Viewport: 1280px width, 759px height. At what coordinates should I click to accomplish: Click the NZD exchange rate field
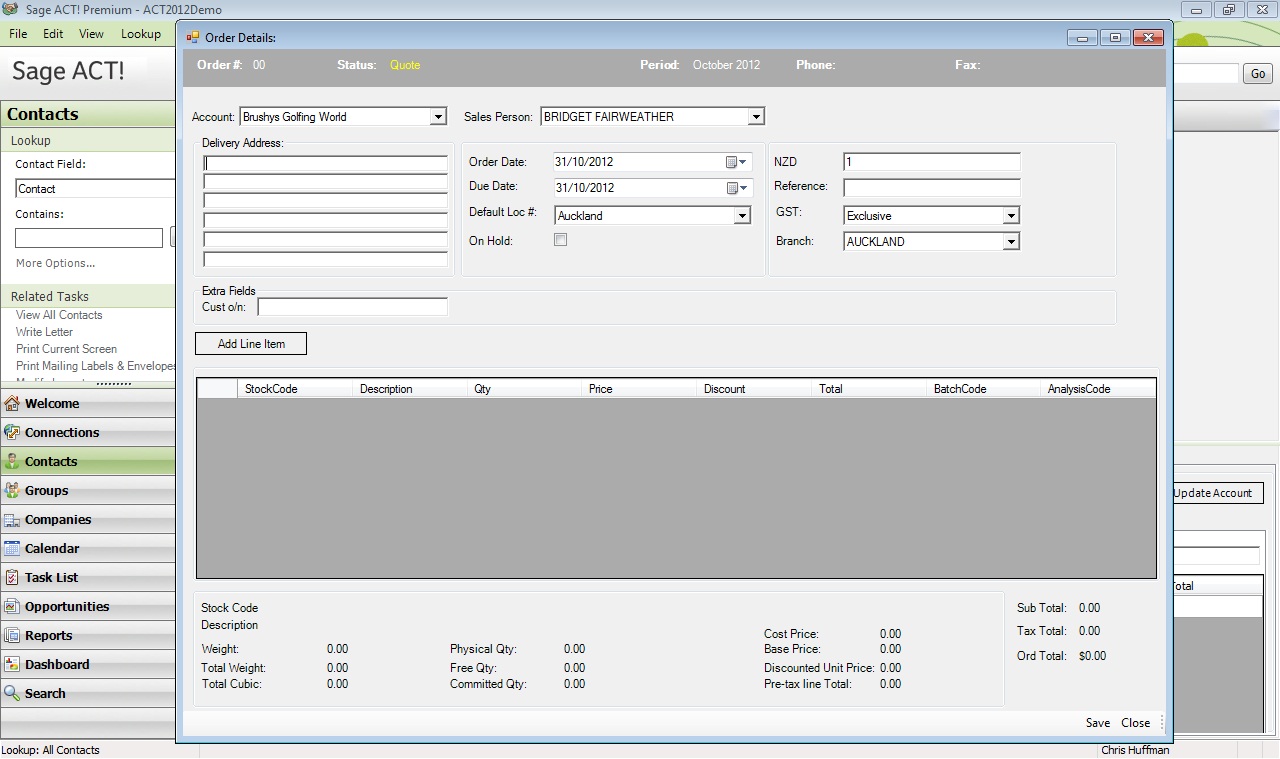pyautogui.click(x=932, y=162)
